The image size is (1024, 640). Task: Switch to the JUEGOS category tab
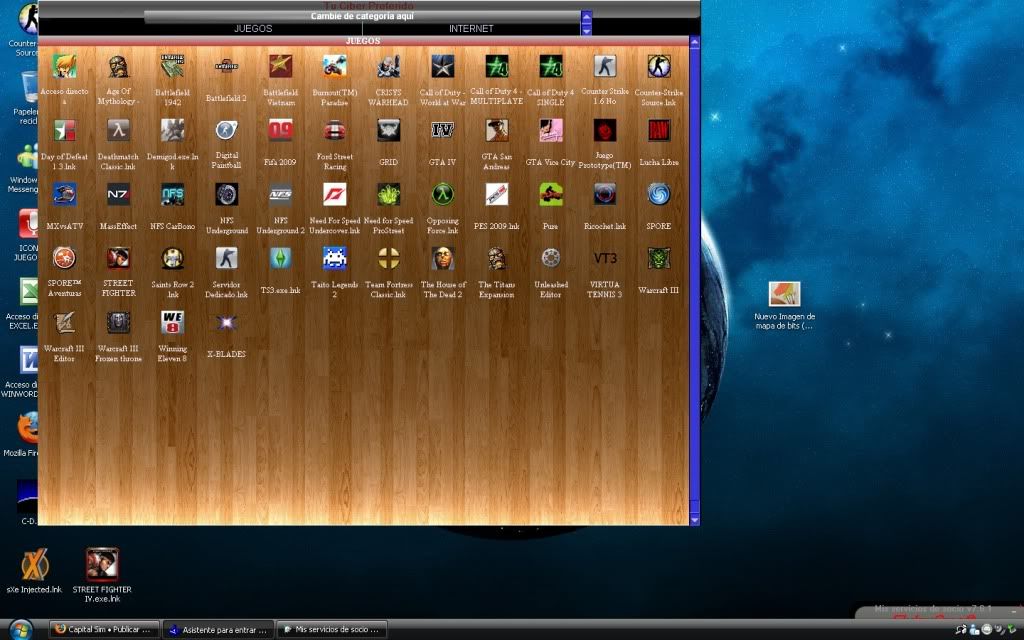tap(253, 29)
